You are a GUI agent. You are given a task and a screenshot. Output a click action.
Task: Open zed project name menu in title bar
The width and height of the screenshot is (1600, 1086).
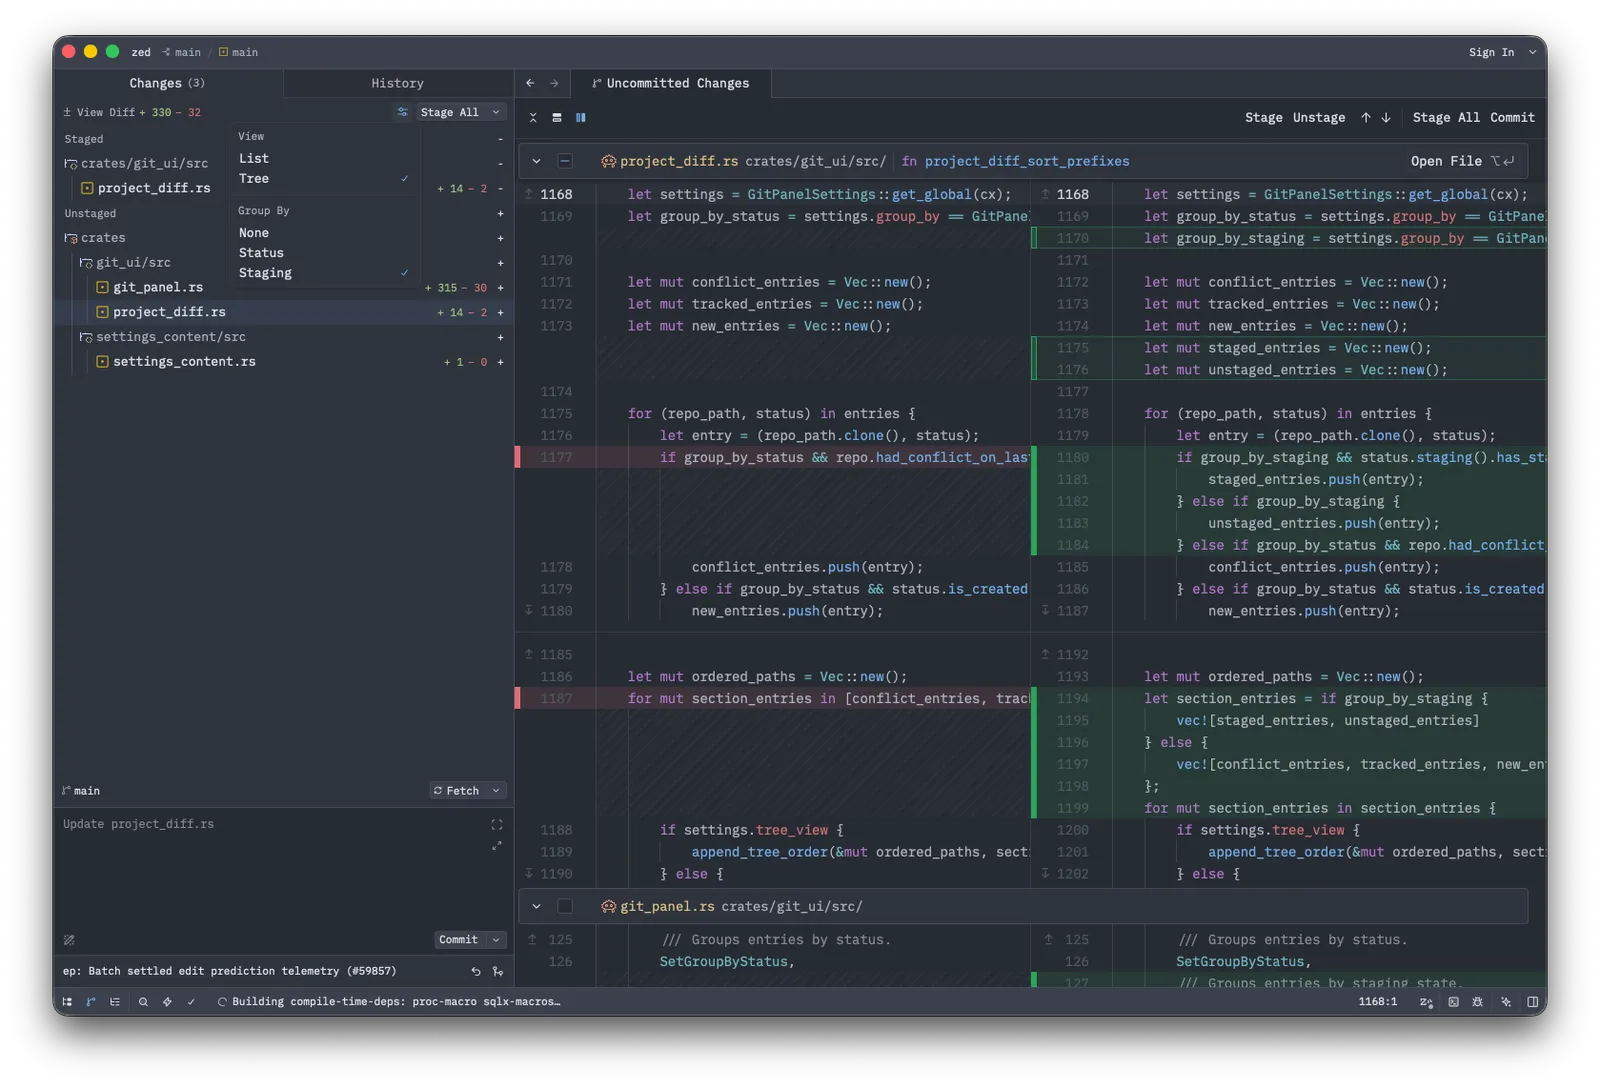pos(141,52)
